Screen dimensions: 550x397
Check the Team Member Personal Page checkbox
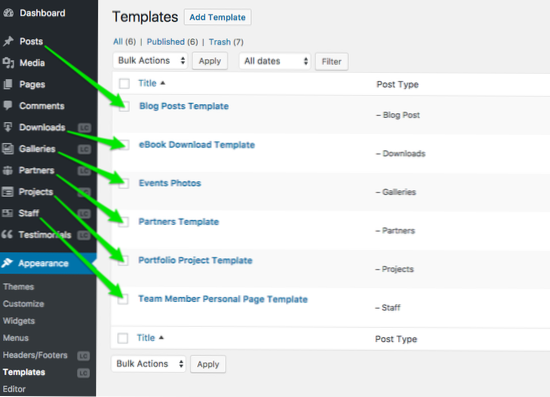click(123, 299)
